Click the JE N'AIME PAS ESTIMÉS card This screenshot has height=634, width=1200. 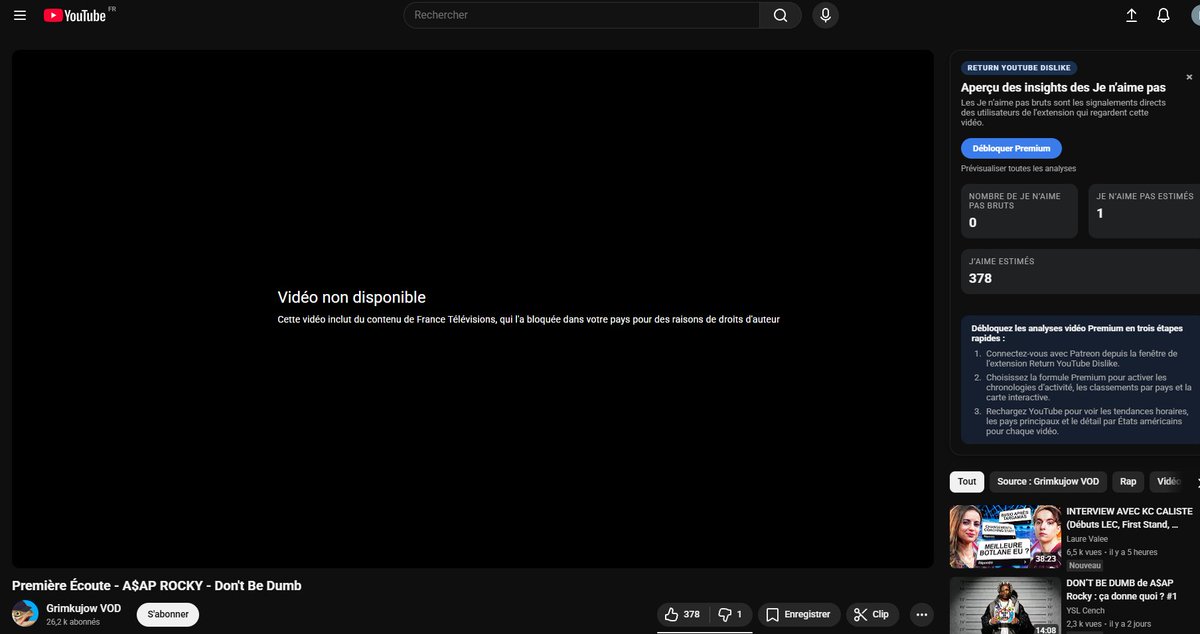1143,211
